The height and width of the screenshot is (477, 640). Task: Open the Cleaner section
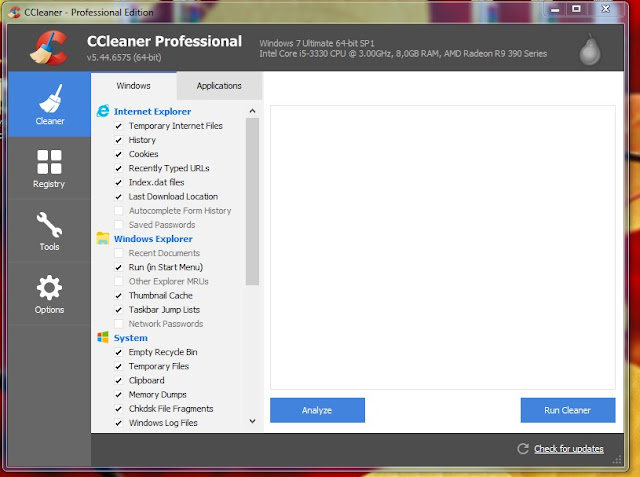coord(49,104)
